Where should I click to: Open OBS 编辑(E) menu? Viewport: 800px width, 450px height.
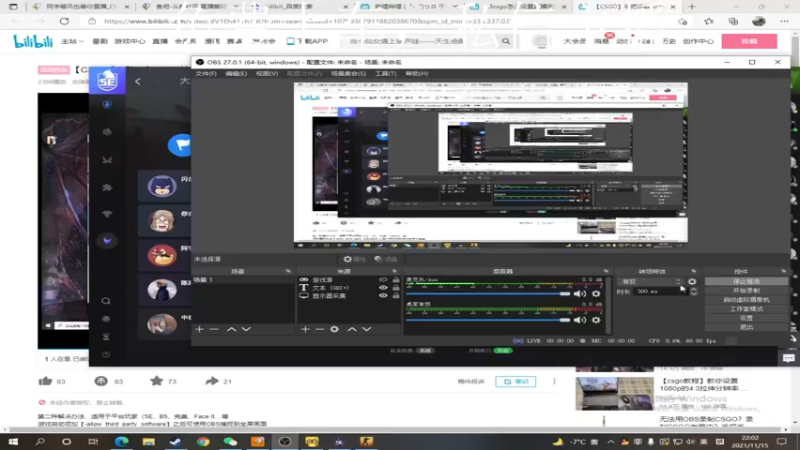point(236,73)
